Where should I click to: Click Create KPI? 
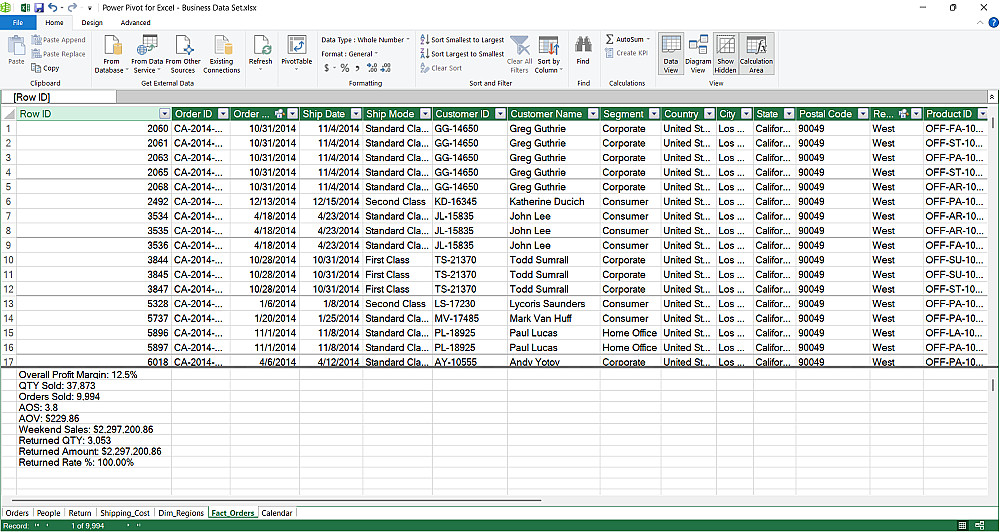[626, 53]
